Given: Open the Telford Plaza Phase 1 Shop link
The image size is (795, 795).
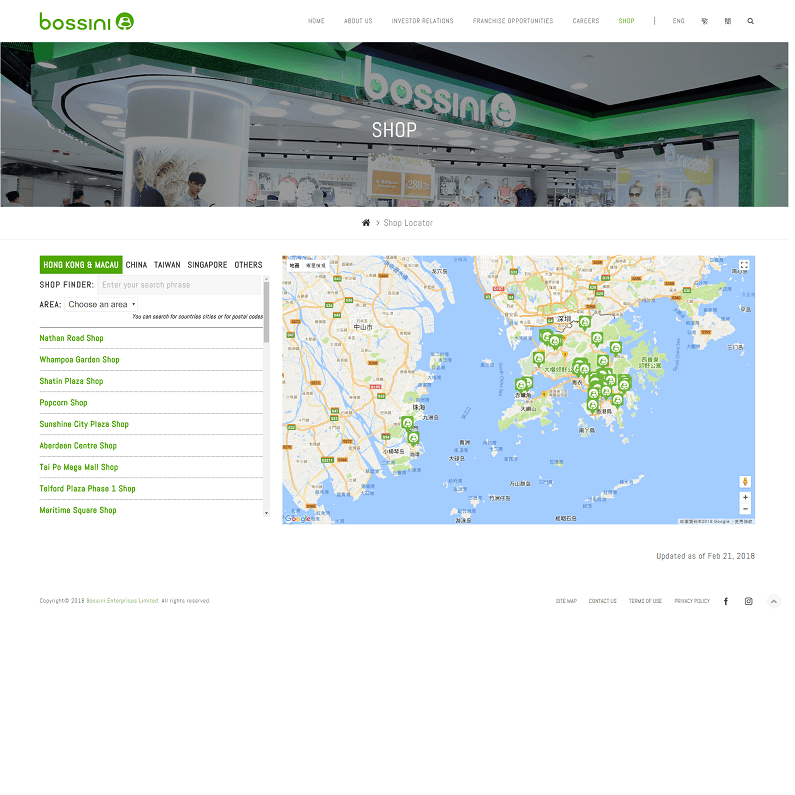Looking at the screenshot, I should point(88,489).
